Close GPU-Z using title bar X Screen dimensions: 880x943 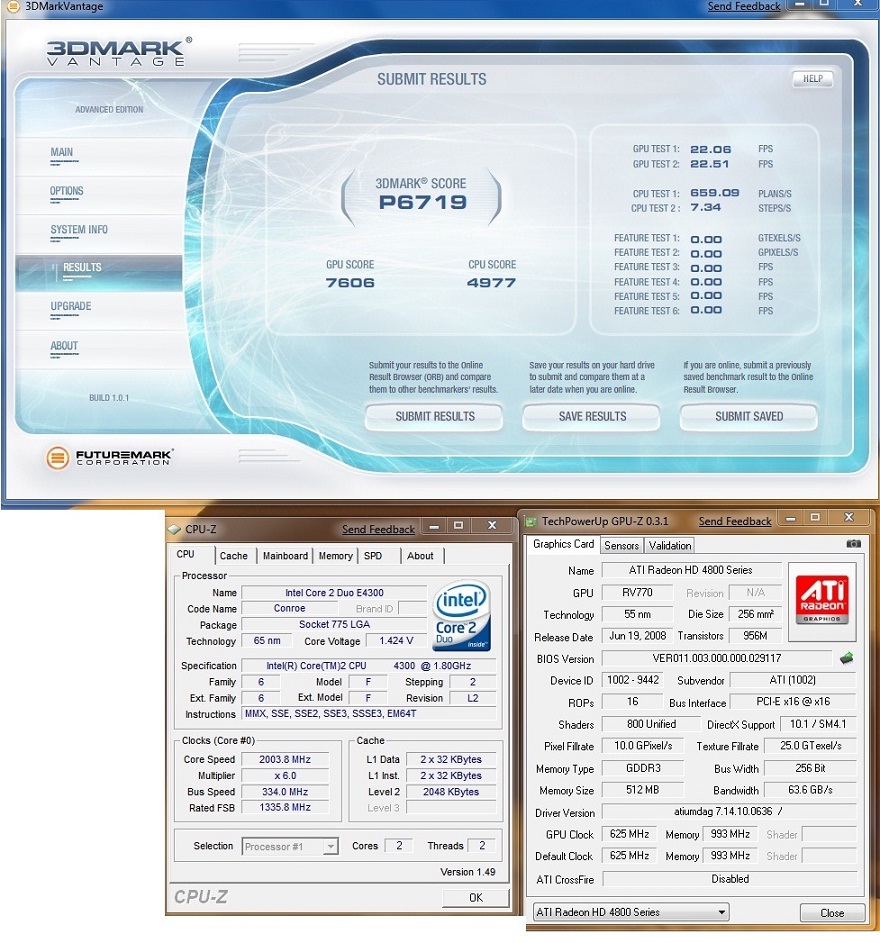point(849,518)
